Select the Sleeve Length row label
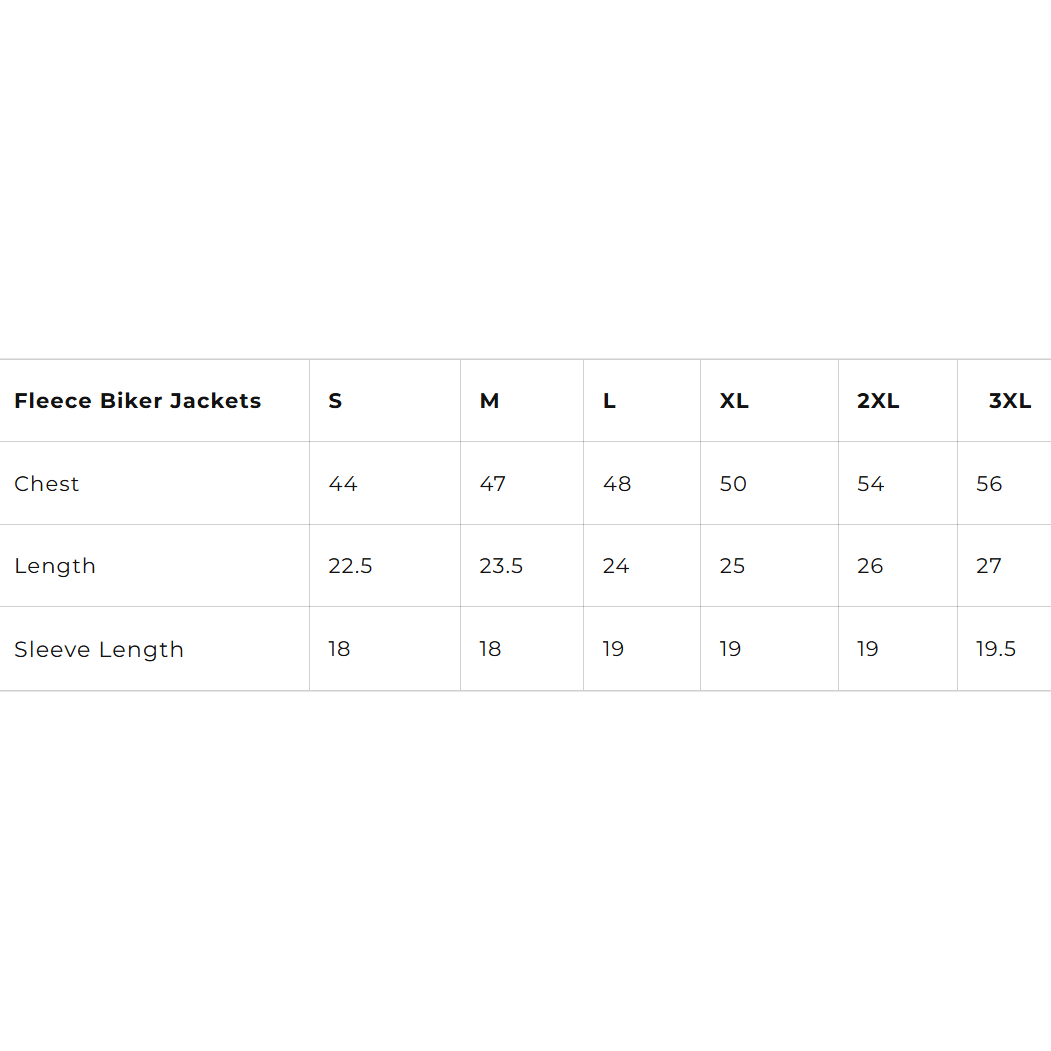Screen dimensions: 1051x1051 [x=99, y=650]
